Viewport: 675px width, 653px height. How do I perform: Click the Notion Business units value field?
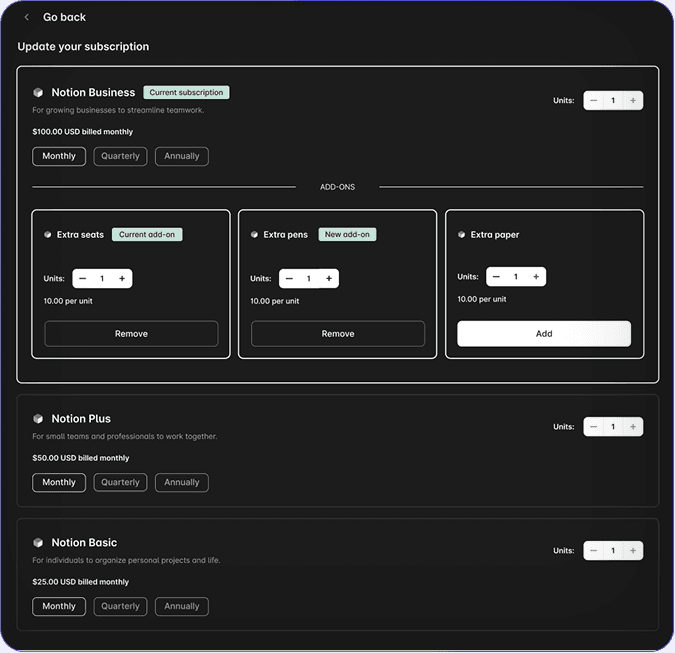(x=613, y=101)
